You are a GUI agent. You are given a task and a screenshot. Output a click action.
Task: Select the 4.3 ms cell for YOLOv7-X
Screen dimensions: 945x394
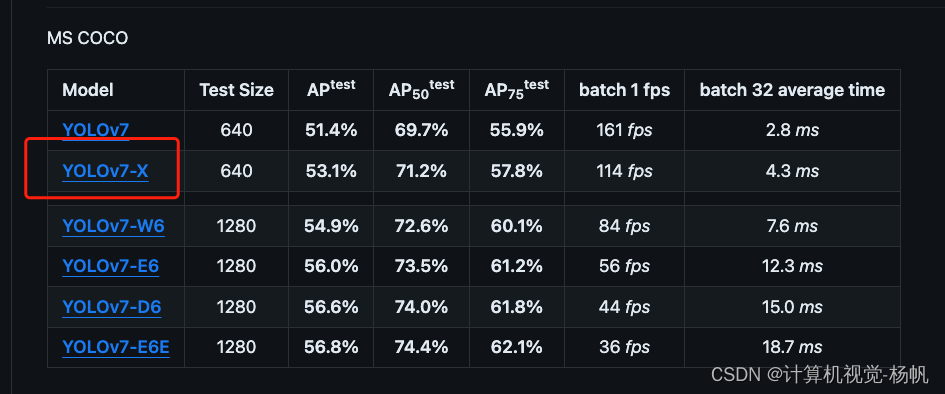click(x=792, y=171)
